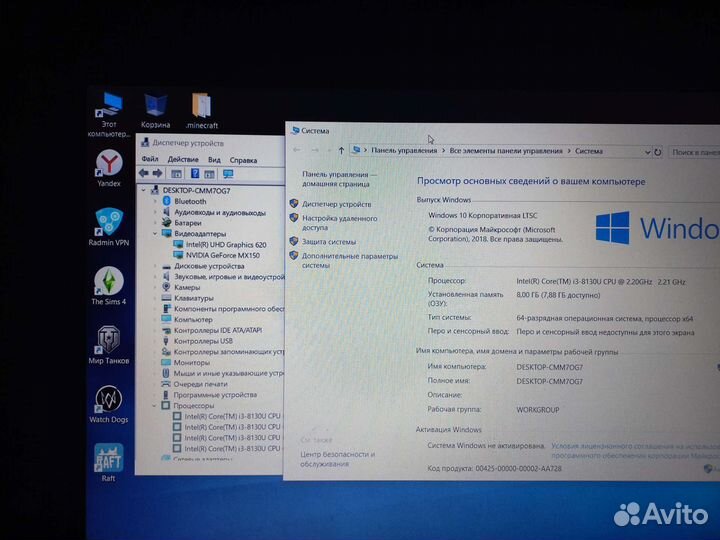Click the forward arrow in Device Manager toolbar
Viewport: 720px width, 540px height.
click(158, 173)
